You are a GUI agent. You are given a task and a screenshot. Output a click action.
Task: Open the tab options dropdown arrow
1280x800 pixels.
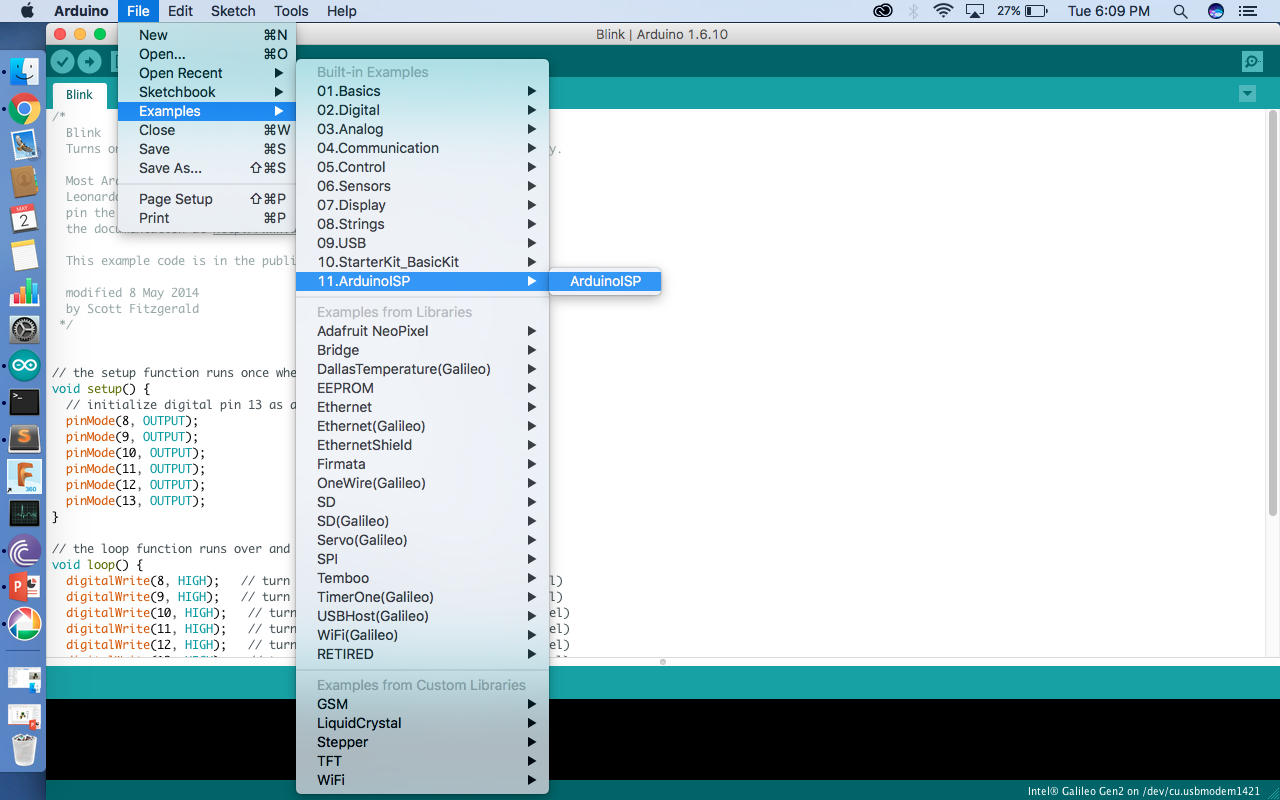(1247, 94)
